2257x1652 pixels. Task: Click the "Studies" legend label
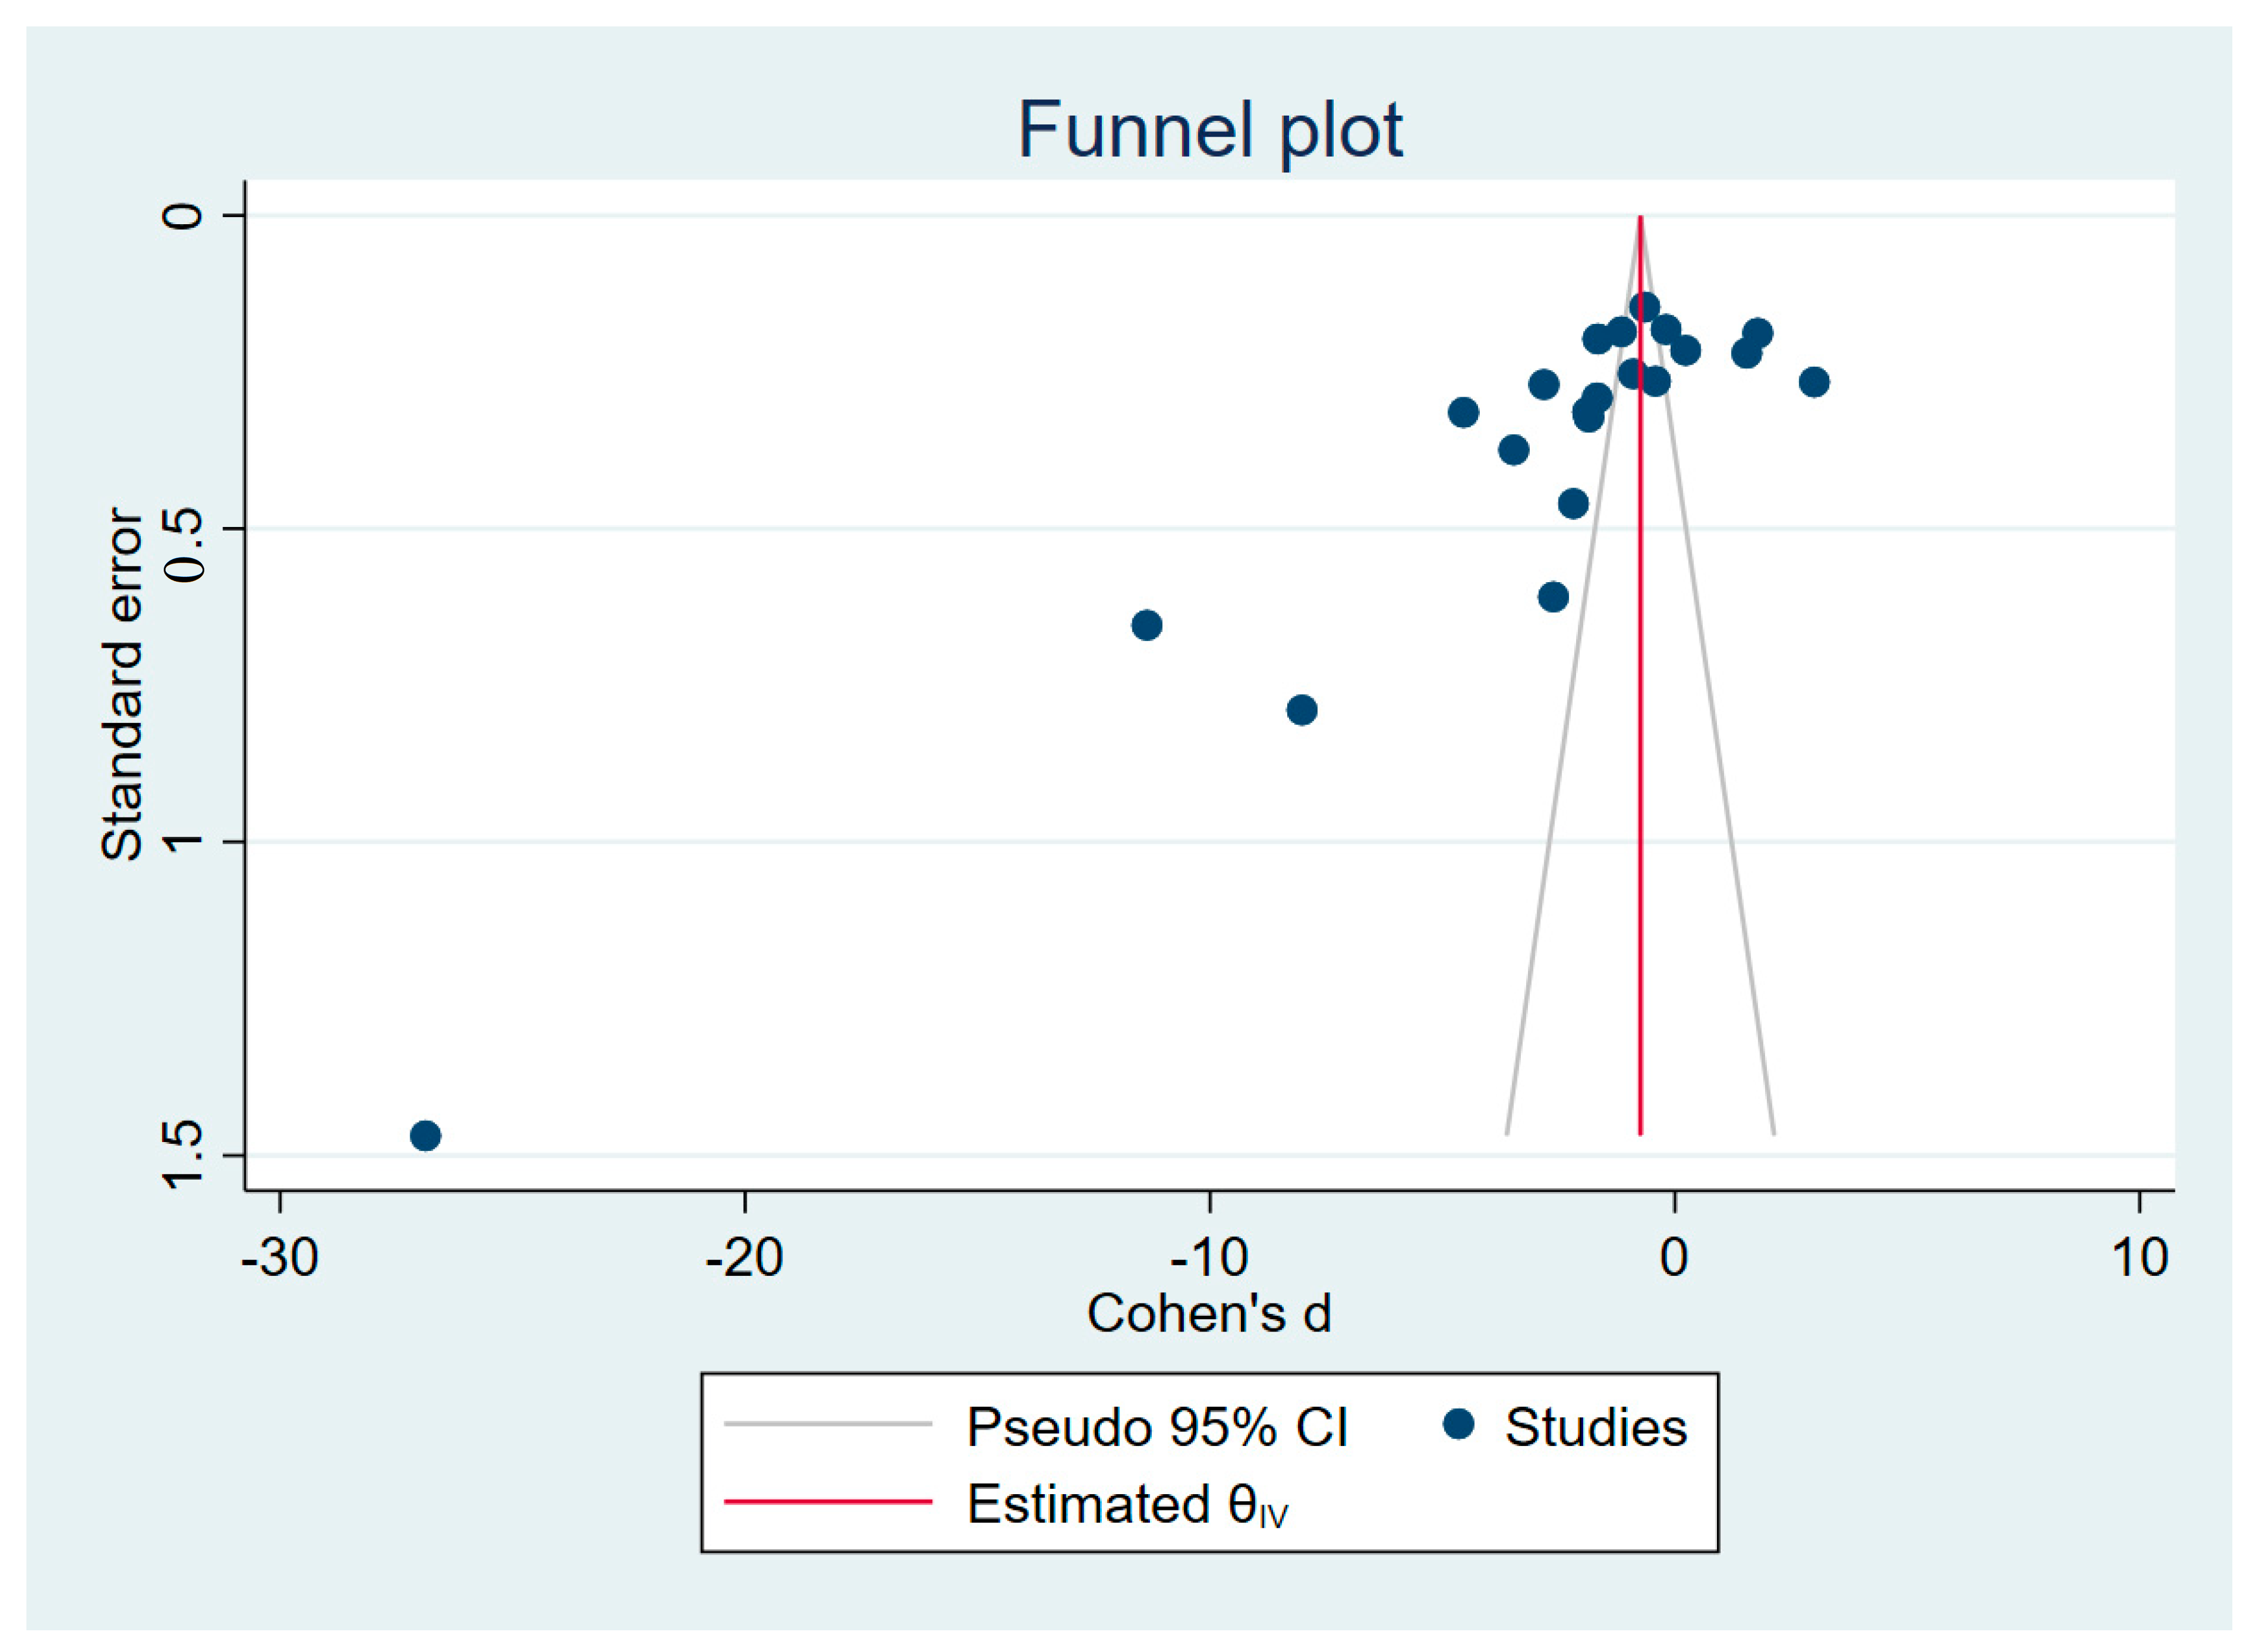(x=1596, y=1427)
